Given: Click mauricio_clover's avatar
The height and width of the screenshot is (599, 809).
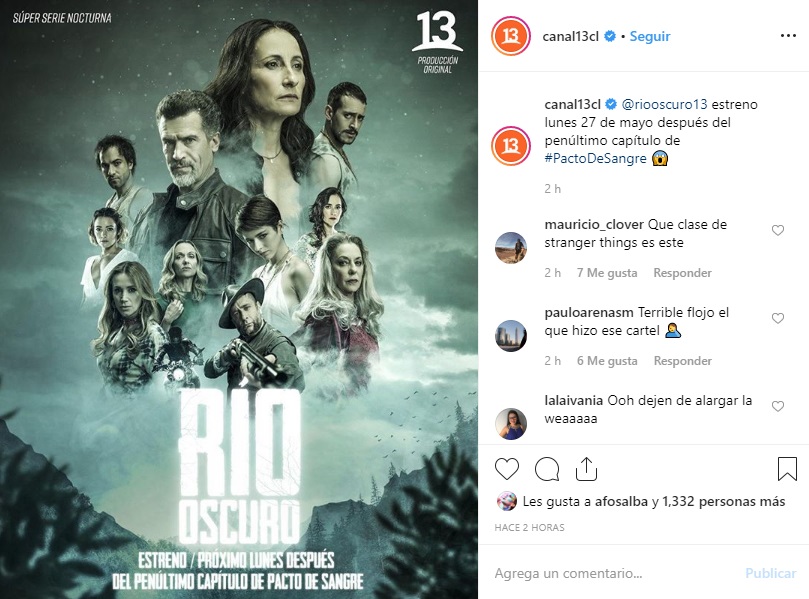Looking at the screenshot, I should click(511, 248).
